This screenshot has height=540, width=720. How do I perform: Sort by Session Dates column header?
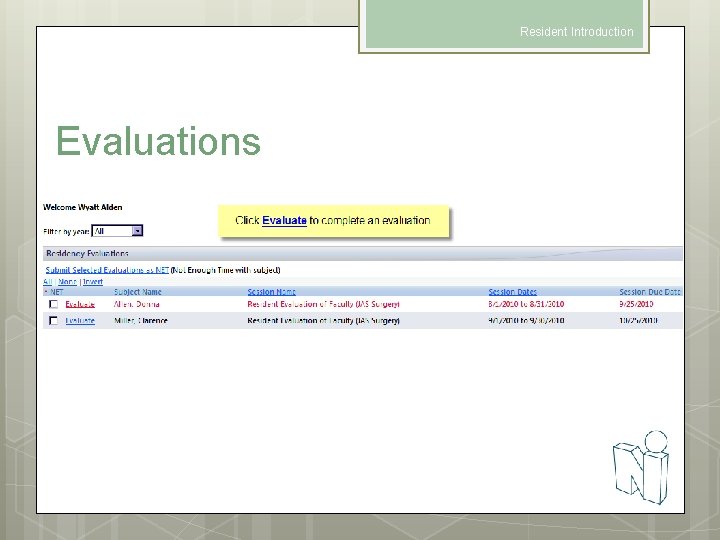coord(512,292)
